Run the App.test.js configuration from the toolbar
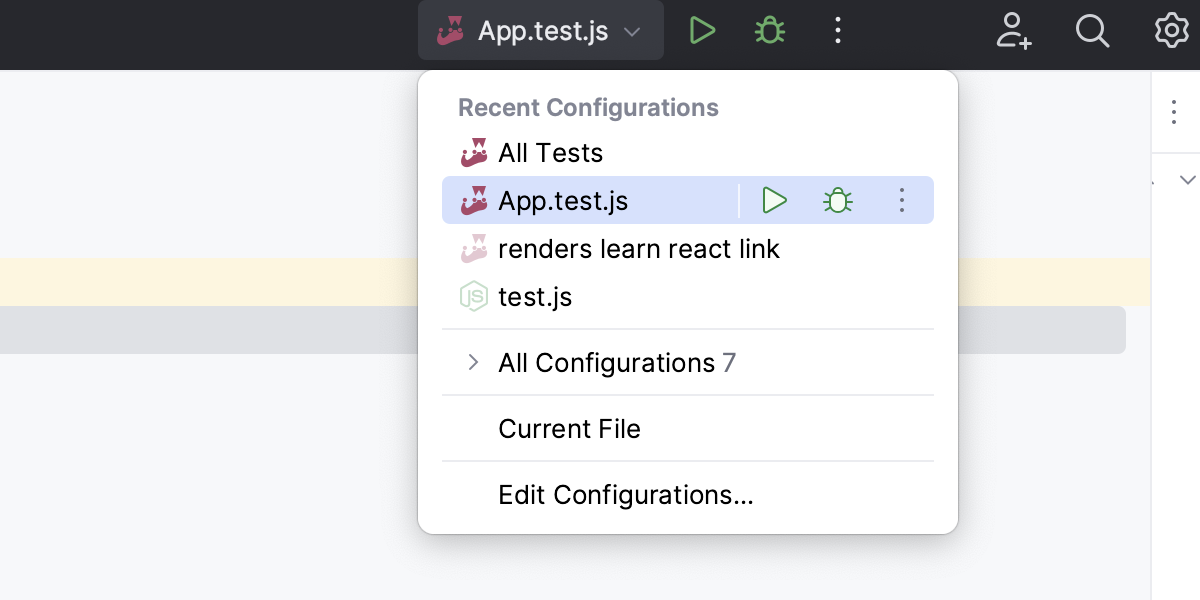 pyautogui.click(x=702, y=30)
